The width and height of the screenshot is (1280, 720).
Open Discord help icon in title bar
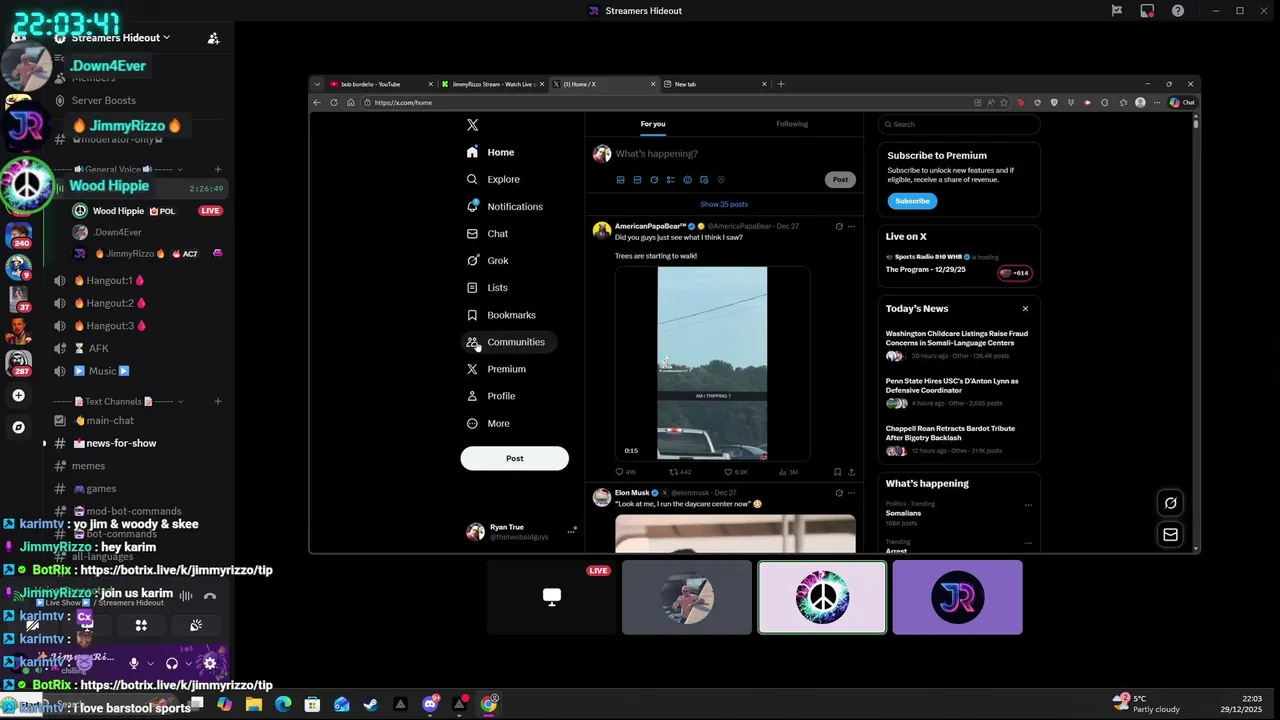1178,11
